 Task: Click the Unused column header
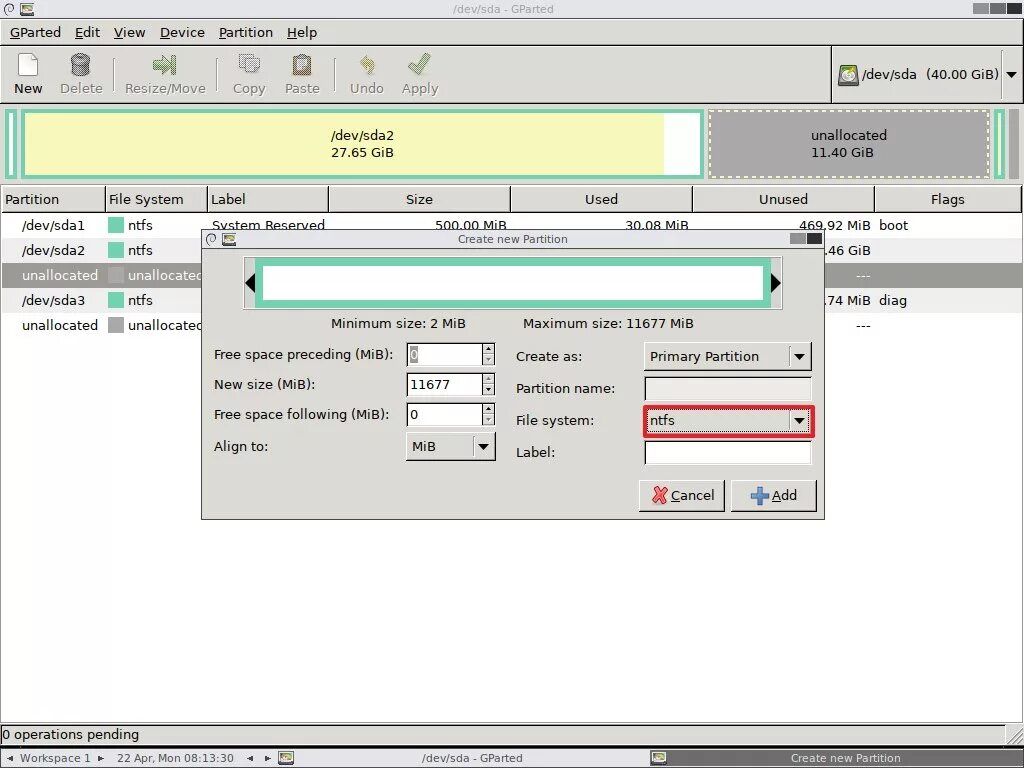tap(783, 199)
